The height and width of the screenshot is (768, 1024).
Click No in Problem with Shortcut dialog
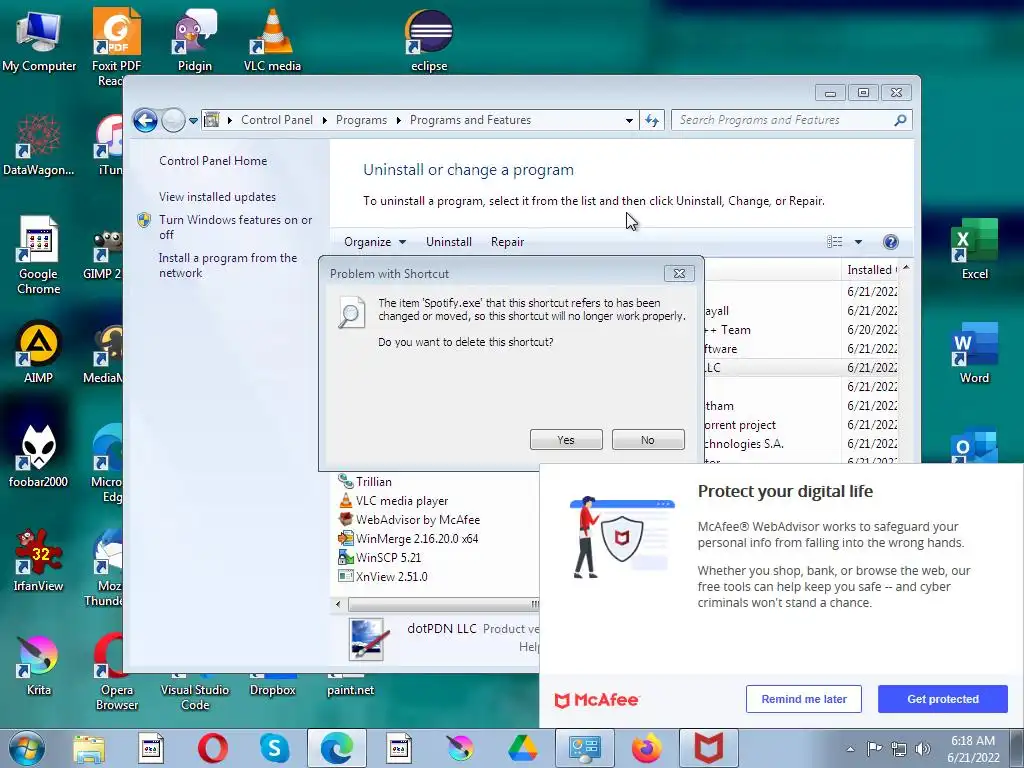(x=648, y=440)
